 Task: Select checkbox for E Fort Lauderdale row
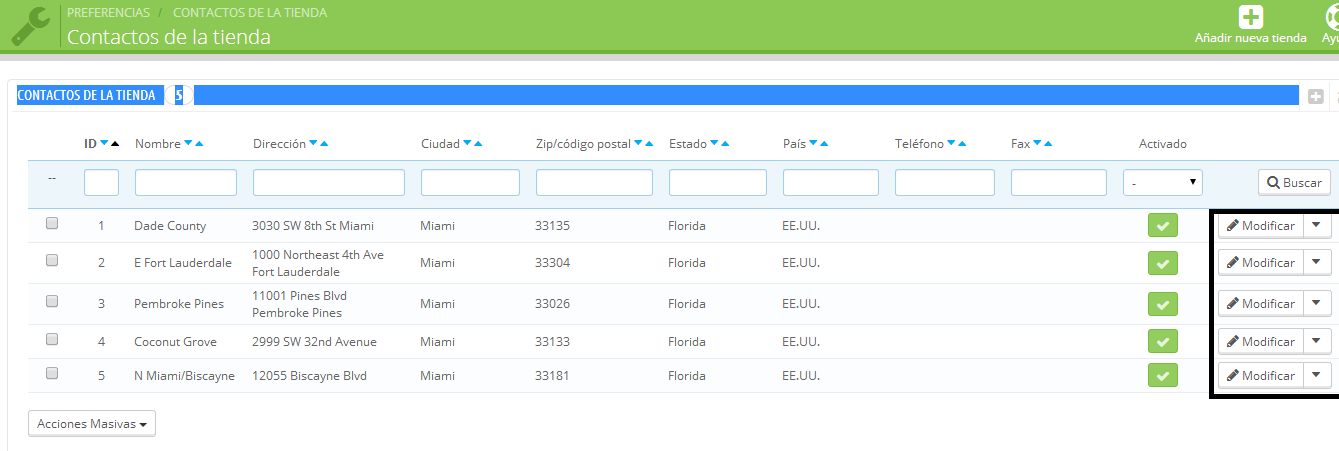tap(52, 260)
